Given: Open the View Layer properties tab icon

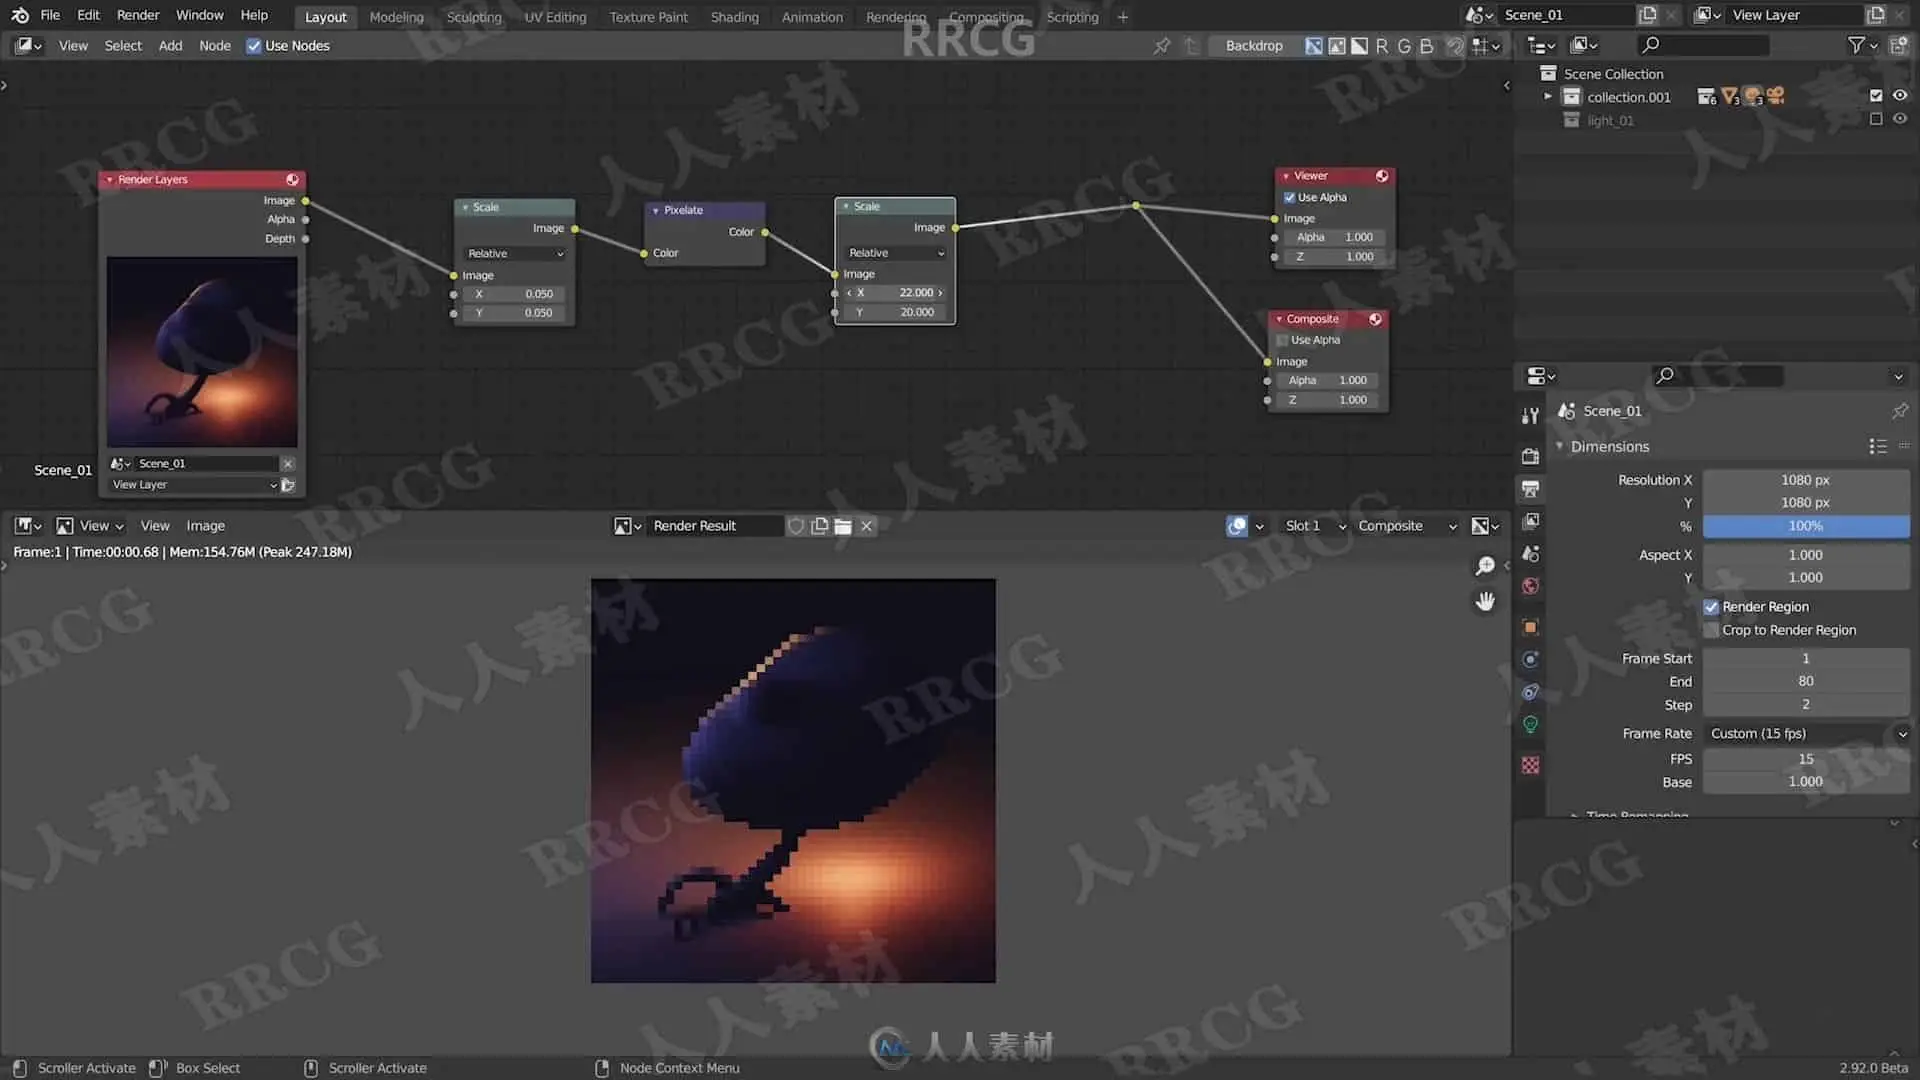Looking at the screenshot, I should [x=1530, y=521].
